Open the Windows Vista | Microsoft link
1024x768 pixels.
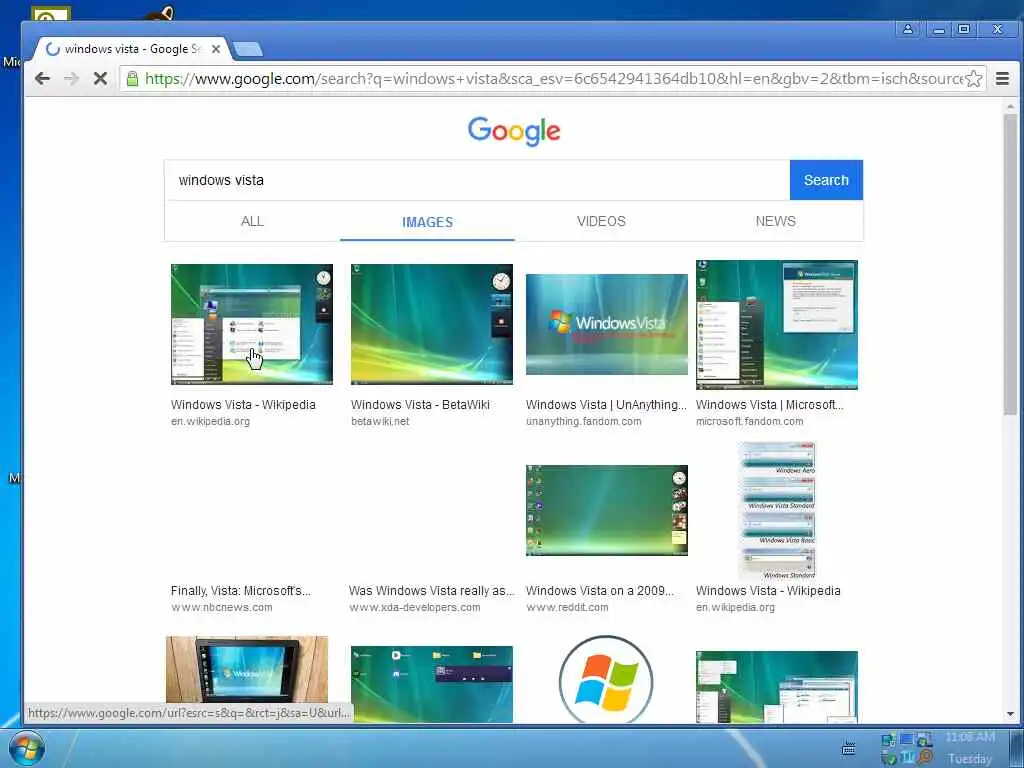pyautogui.click(x=769, y=405)
